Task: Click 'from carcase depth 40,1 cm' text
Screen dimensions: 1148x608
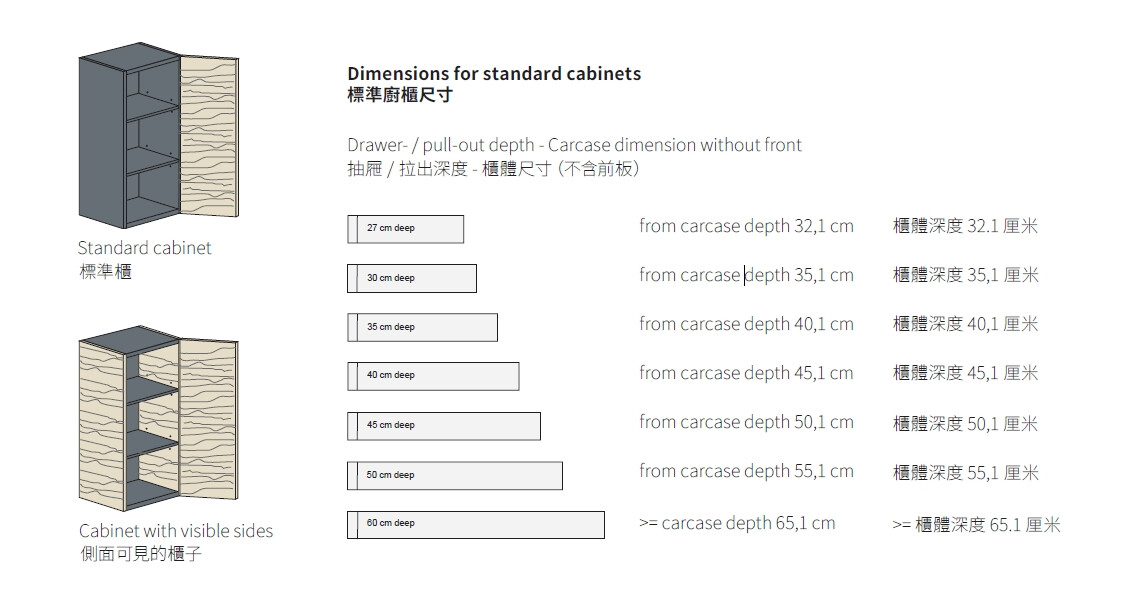Action: click(746, 324)
